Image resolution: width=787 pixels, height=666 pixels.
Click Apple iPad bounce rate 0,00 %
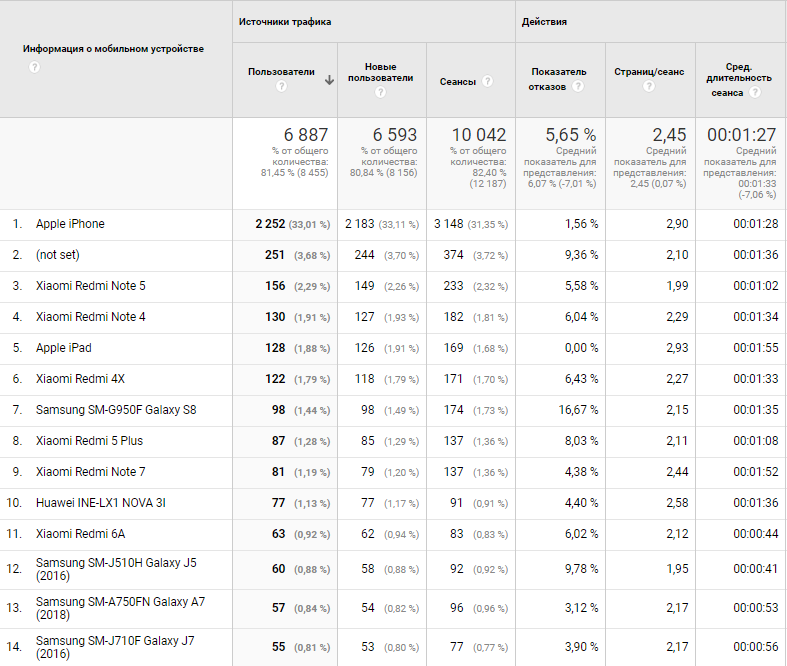coord(581,348)
